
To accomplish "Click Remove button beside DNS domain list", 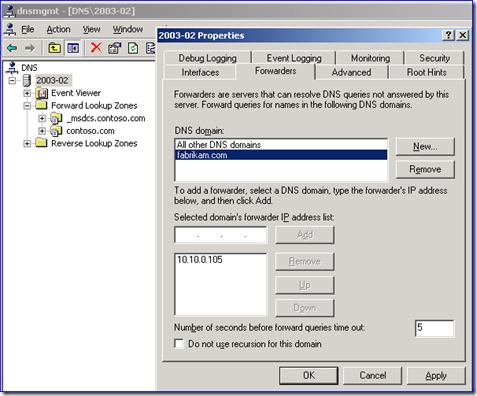I will (x=425, y=169).
